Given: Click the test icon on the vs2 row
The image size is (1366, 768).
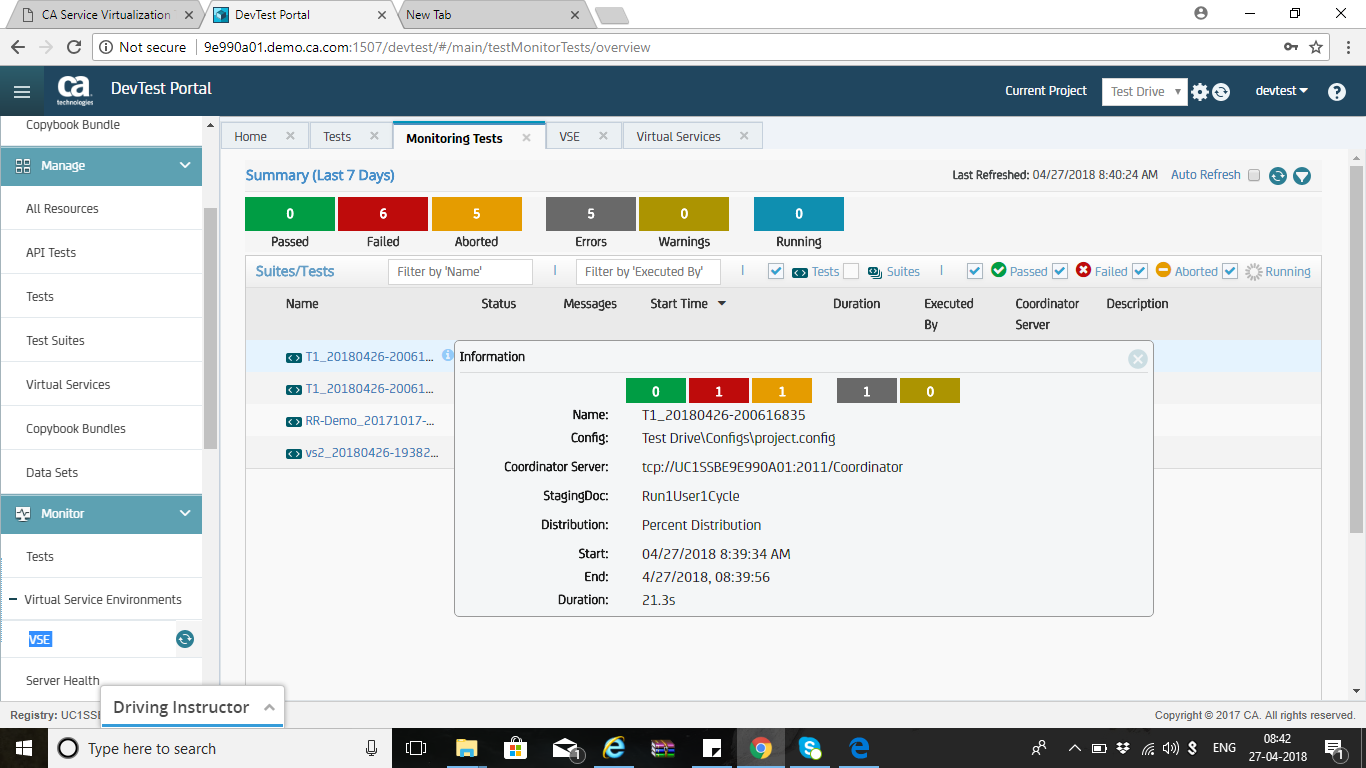Looking at the screenshot, I should coord(294,454).
